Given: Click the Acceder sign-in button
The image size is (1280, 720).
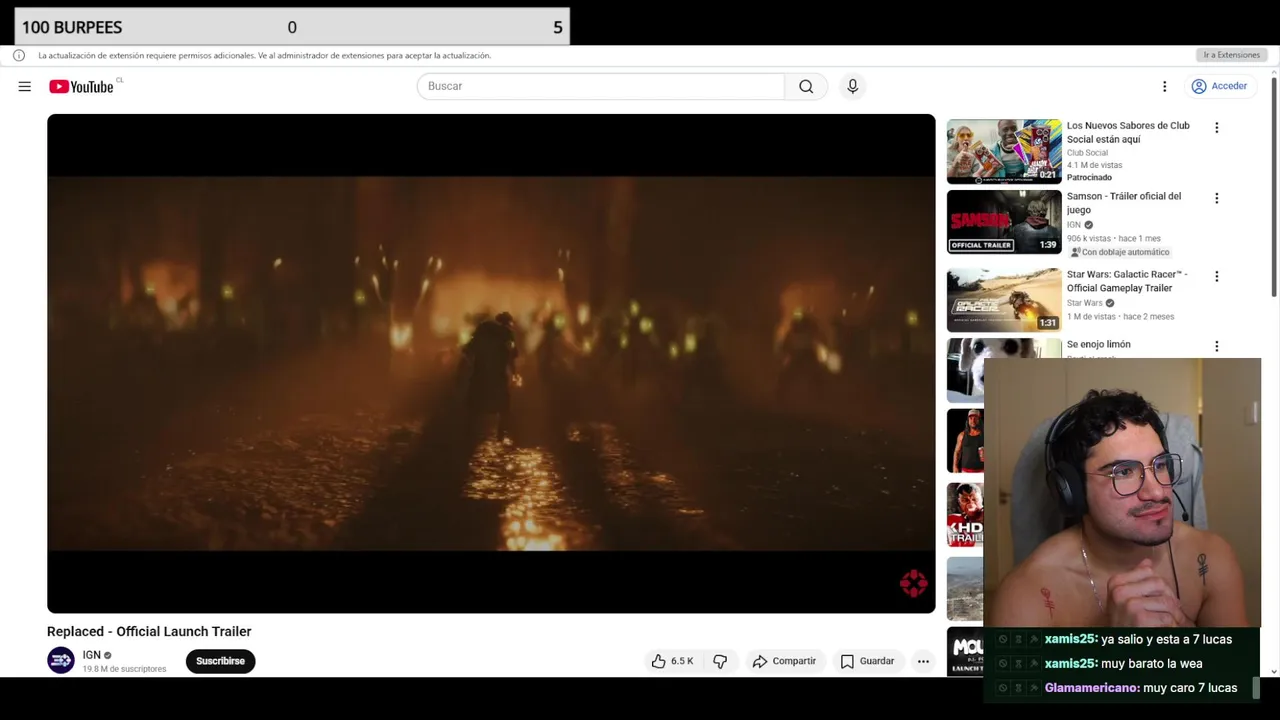Looking at the screenshot, I should (1219, 86).
